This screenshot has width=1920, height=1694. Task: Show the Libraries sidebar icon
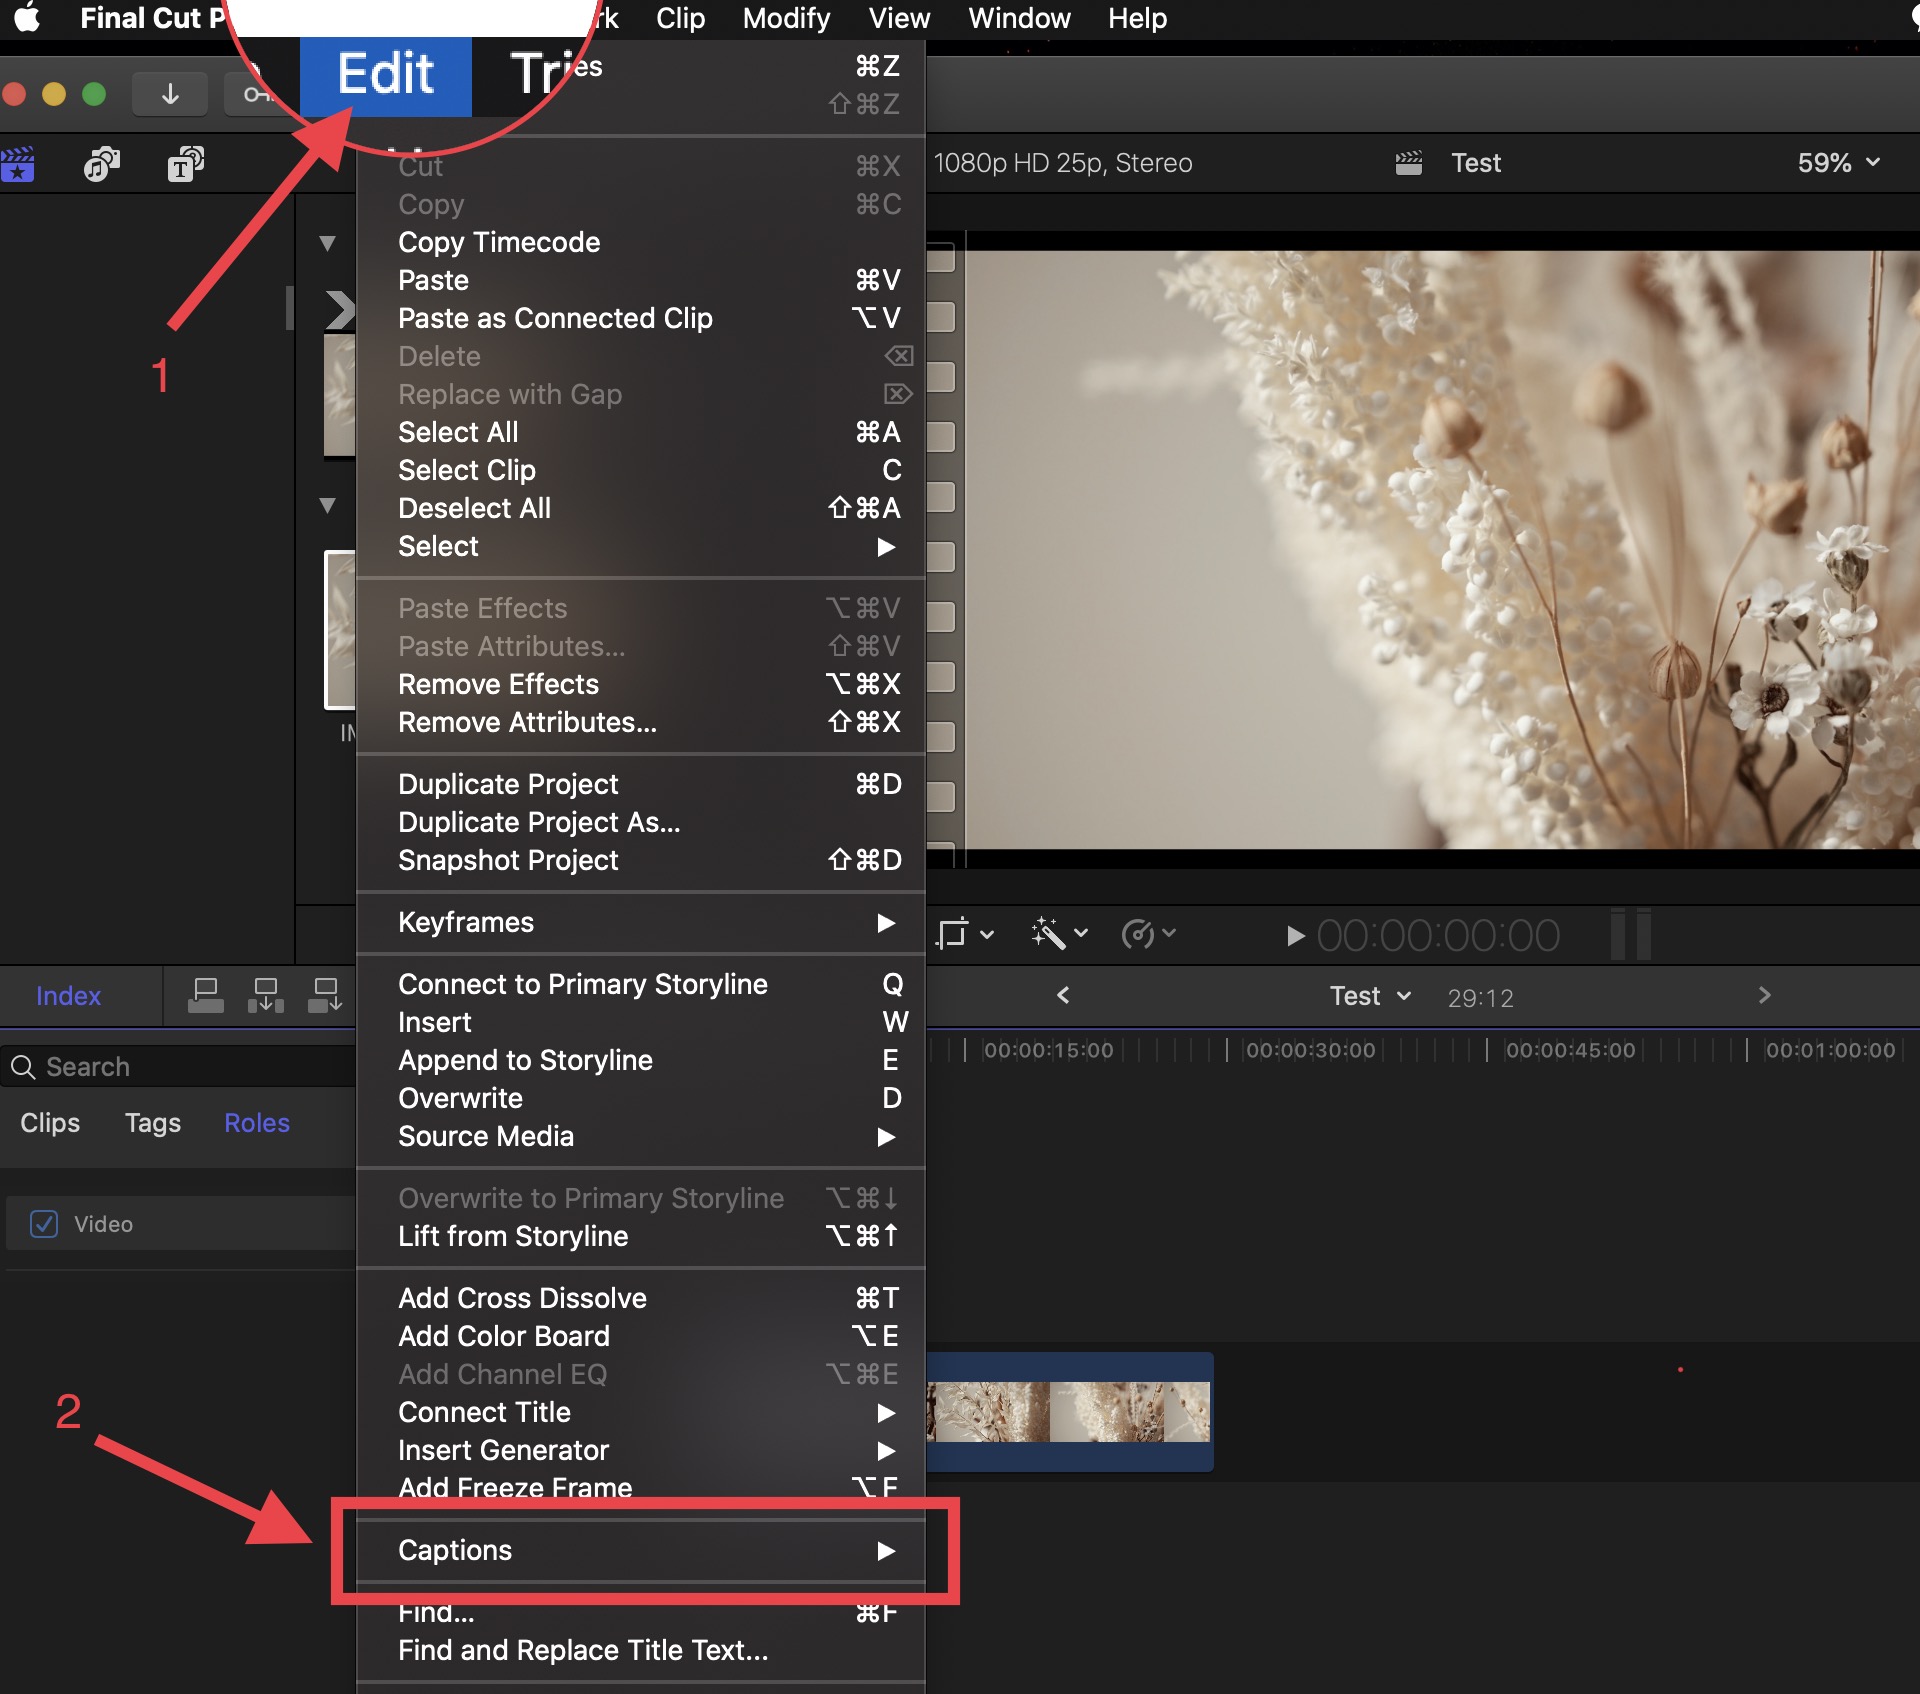[x=18, y=164]
